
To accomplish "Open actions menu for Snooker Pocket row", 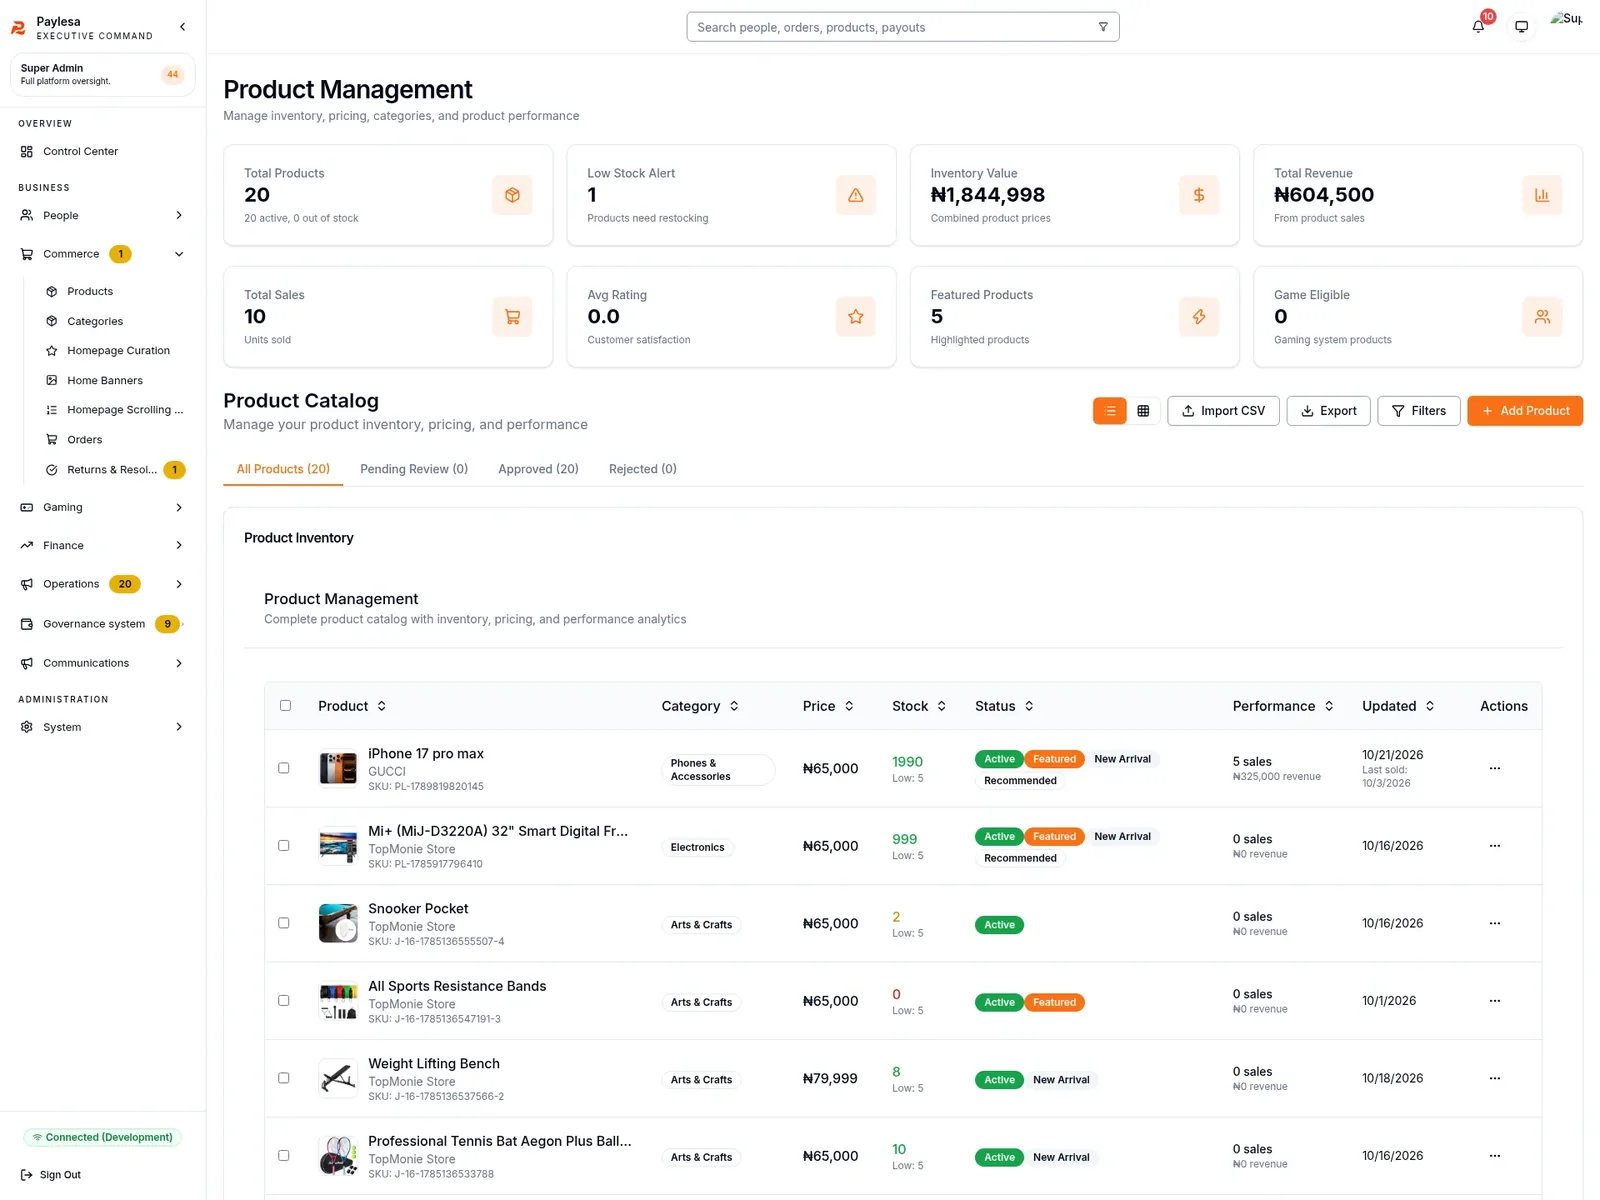I will pos(1494,924).
